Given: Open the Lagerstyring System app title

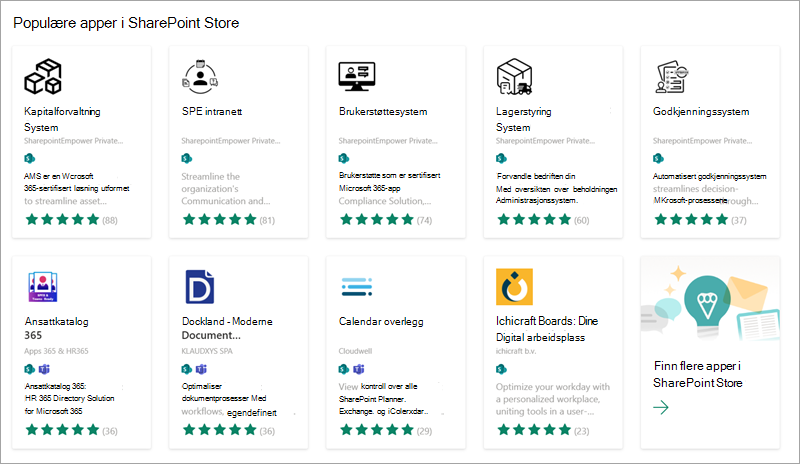Looking at the screenshot, I should coord(523,119).
